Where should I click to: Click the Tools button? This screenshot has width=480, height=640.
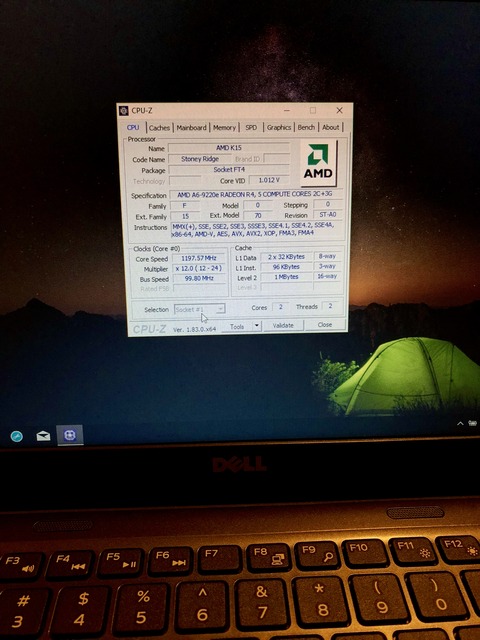click(237, 327)
